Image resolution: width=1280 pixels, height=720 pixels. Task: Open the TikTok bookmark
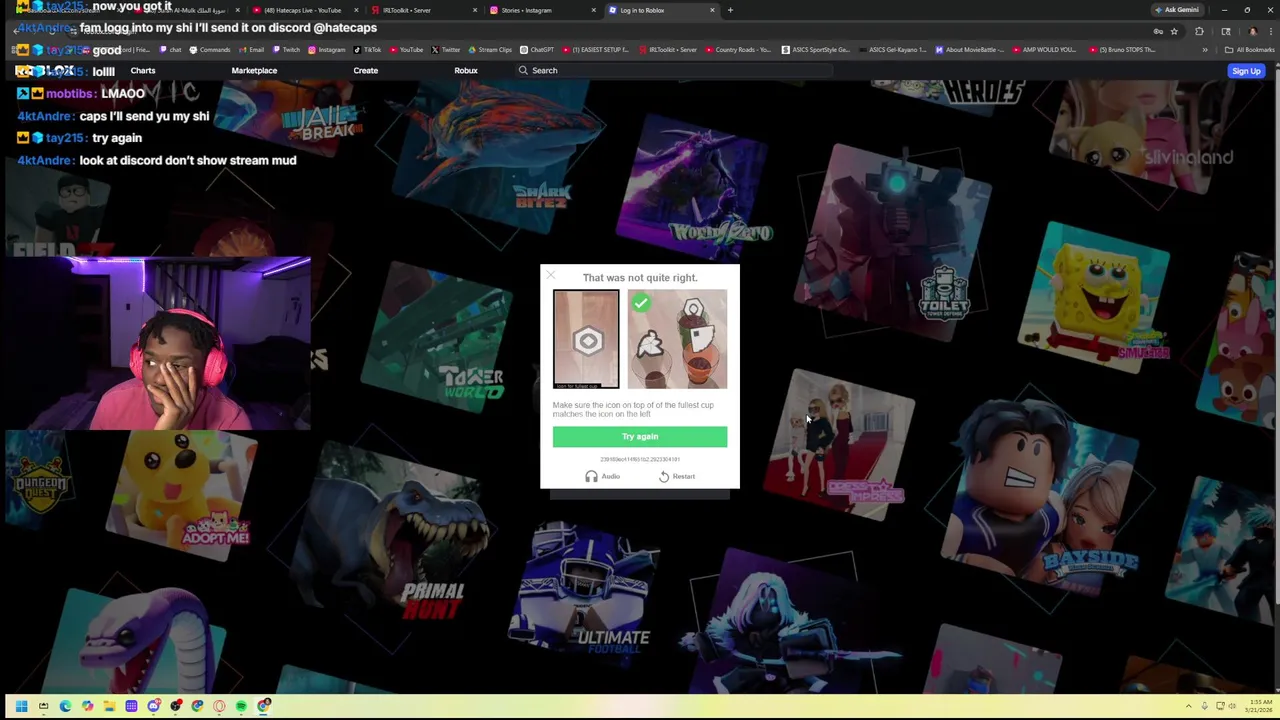pyautogui.click(x=367, y=49)
